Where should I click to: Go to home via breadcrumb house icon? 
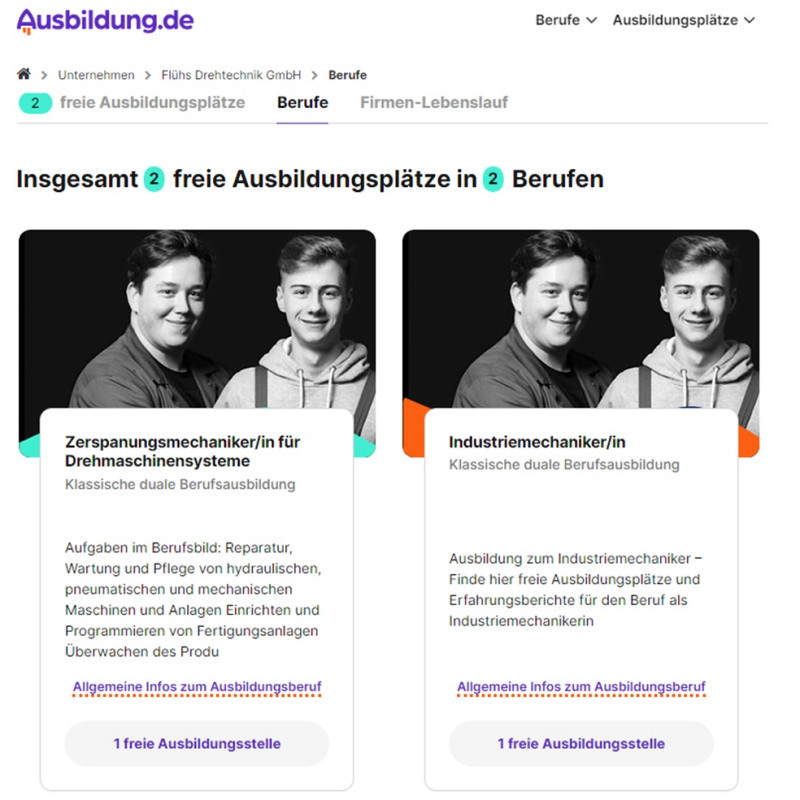pos(23,74)
